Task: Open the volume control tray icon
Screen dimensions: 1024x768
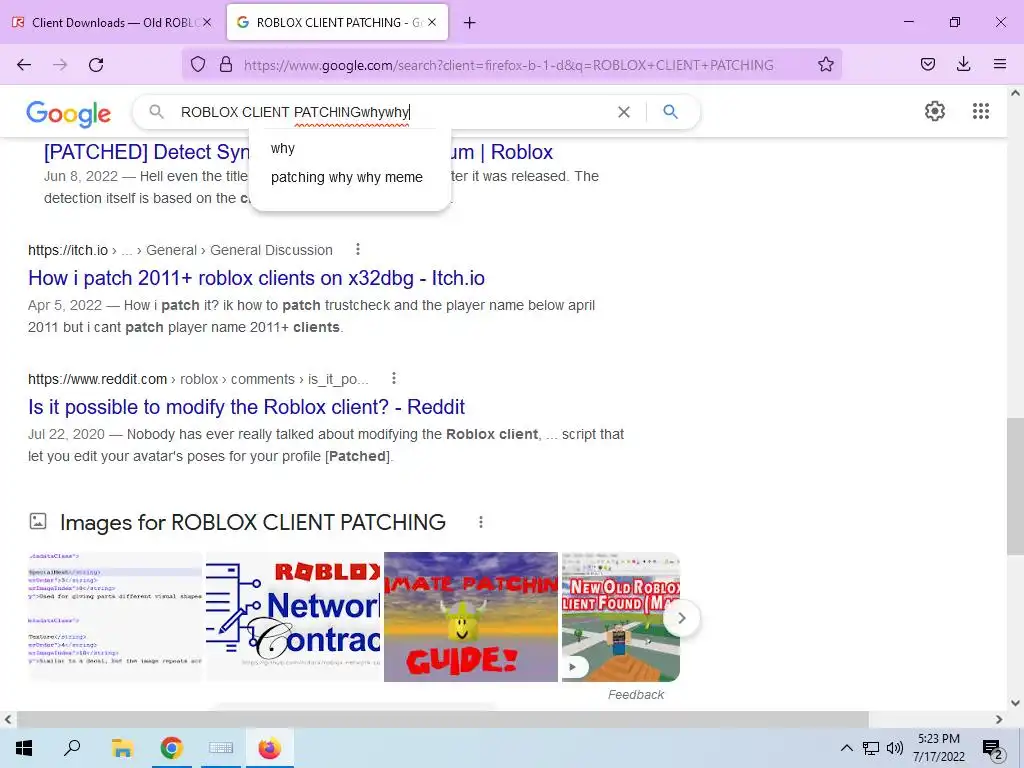Action: coord(895,748)
